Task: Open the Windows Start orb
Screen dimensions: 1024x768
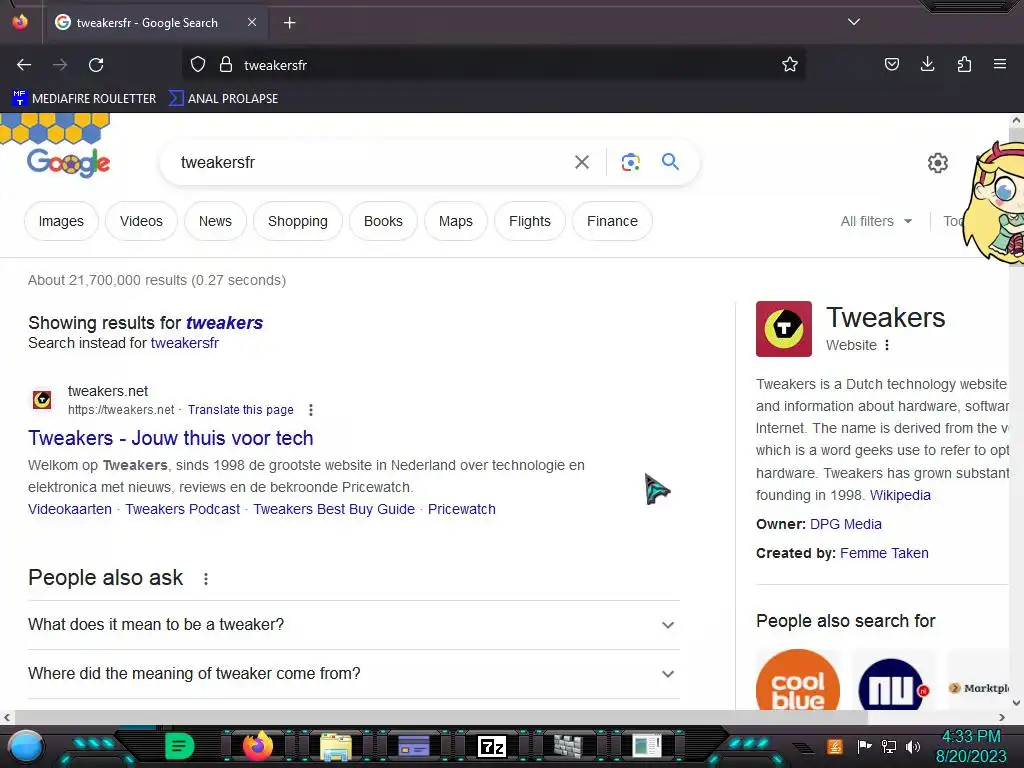Action: [x=26, y=746]
